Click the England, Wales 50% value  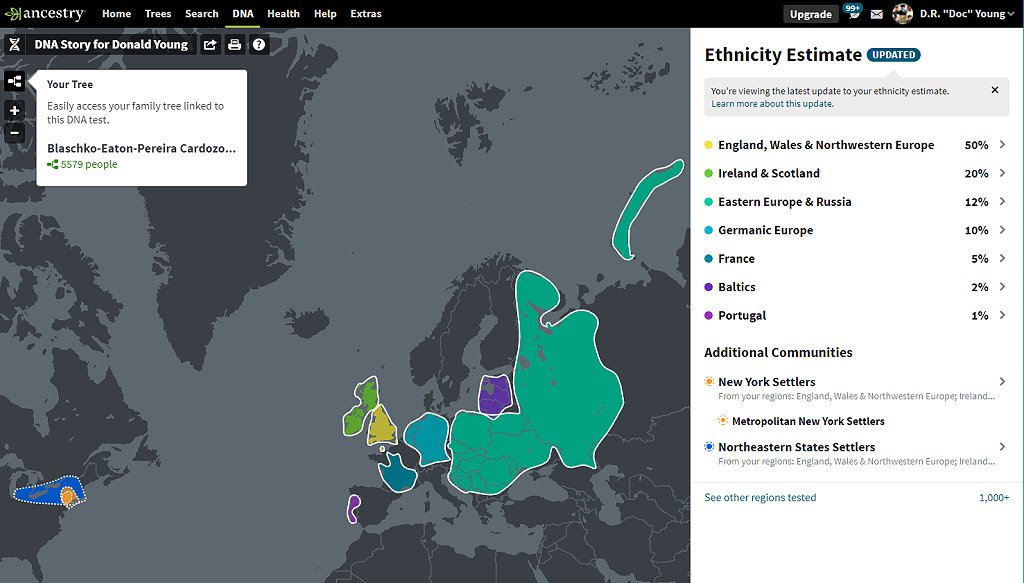tap(976, 145)
